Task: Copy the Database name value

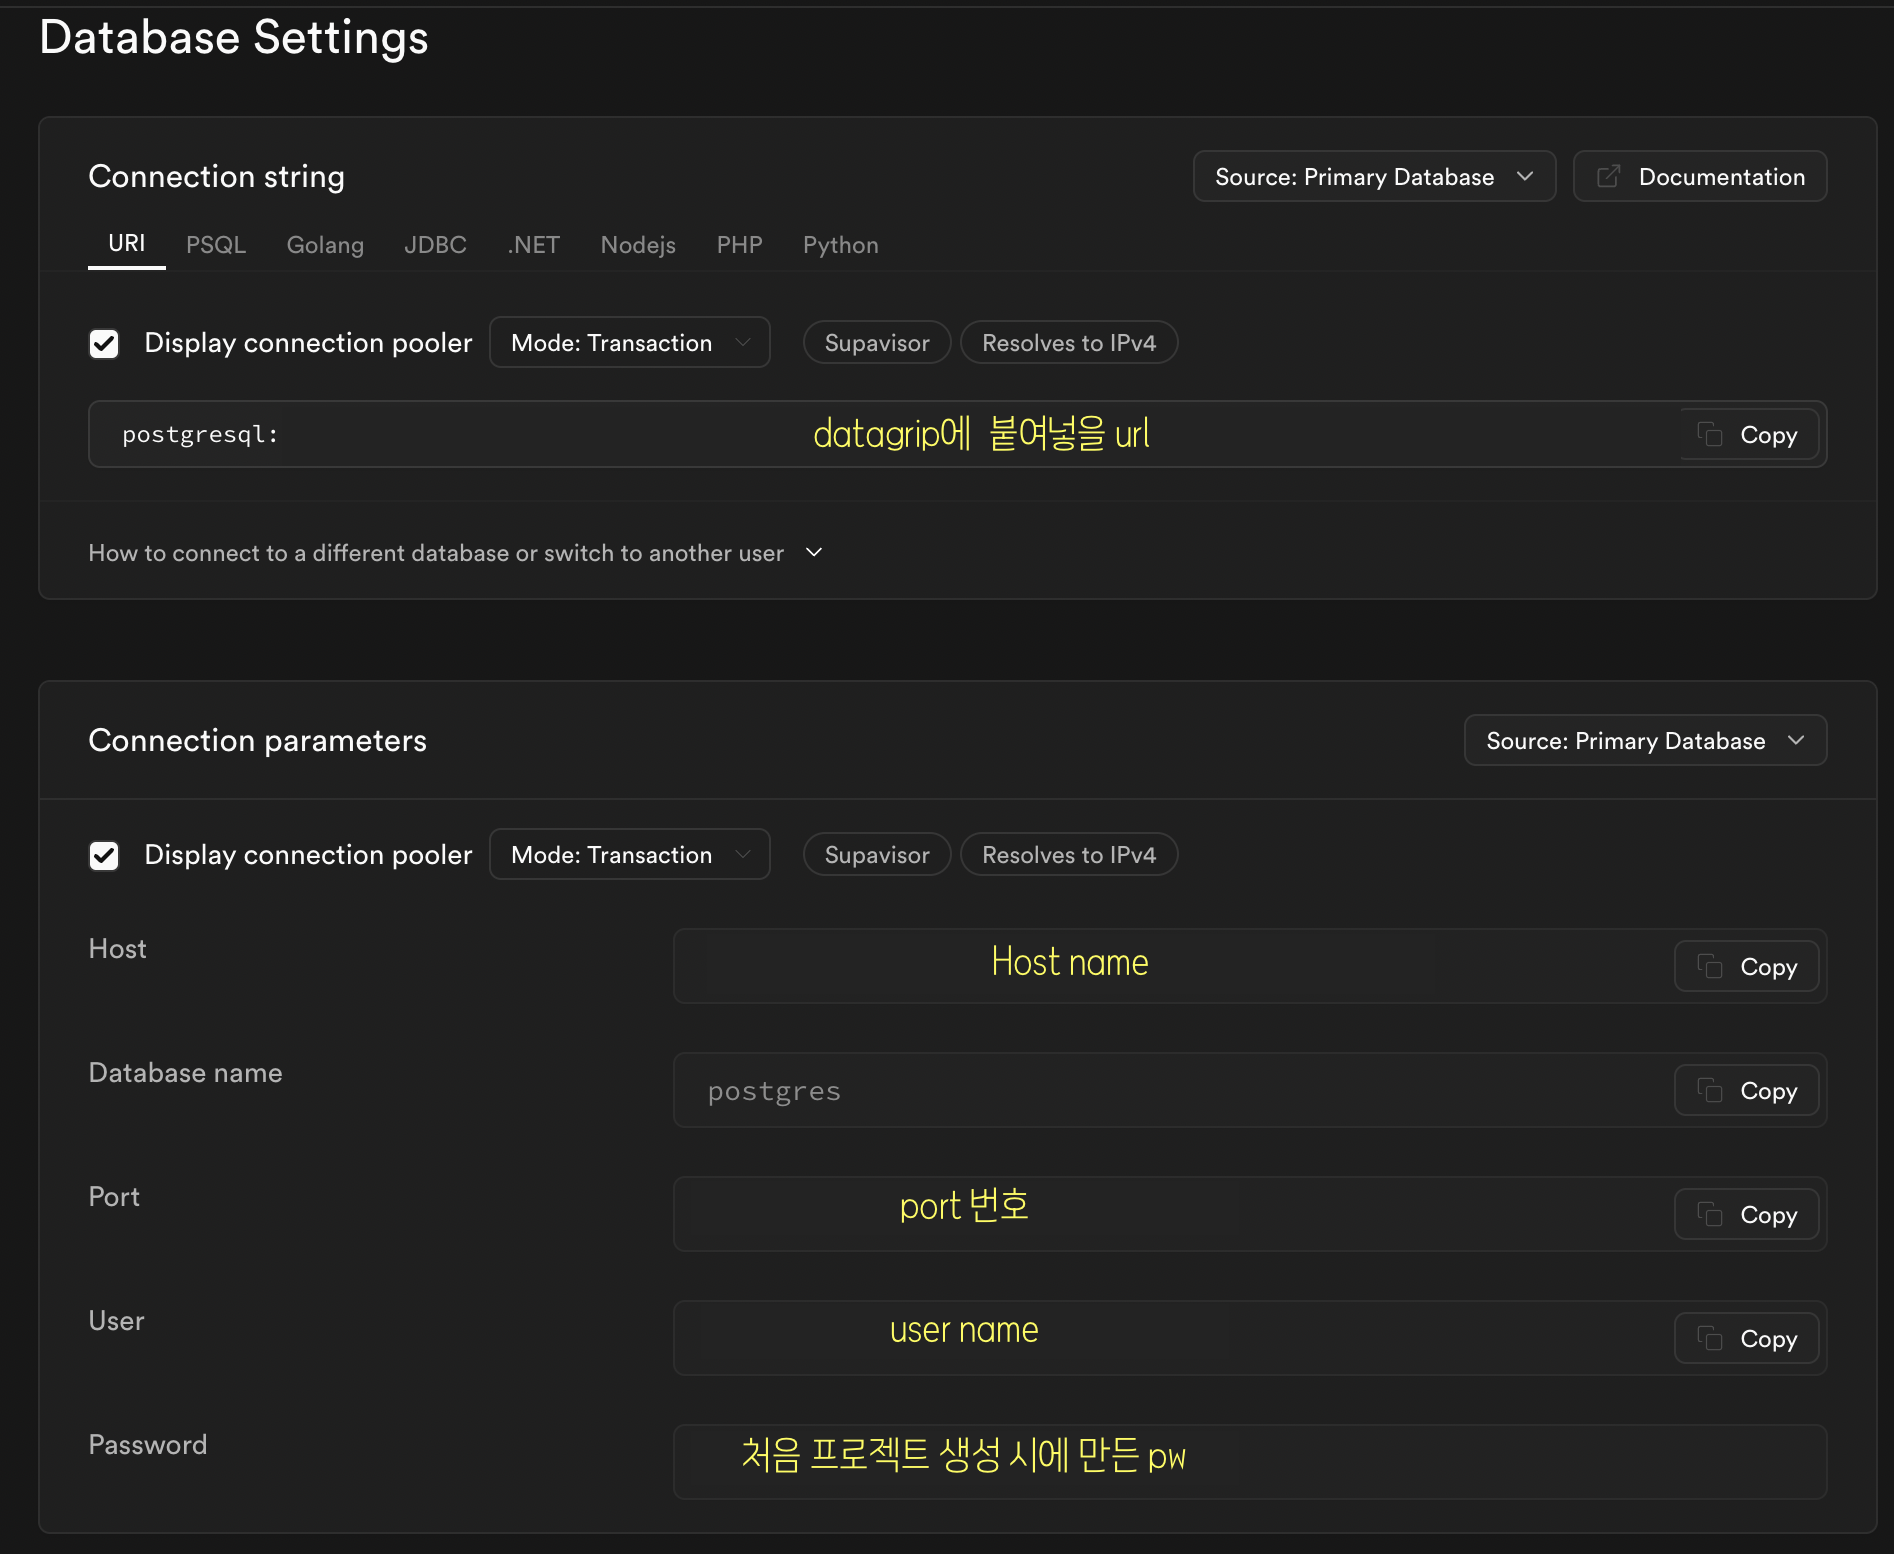Action: tap(1746, 1091)
